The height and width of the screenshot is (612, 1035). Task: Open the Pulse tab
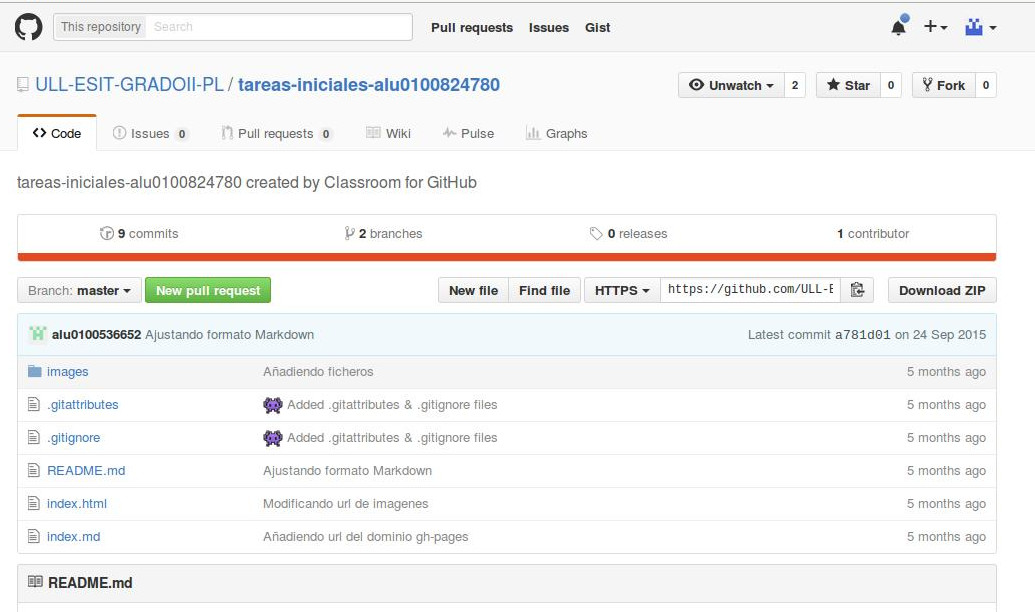[x=468, y=133]
